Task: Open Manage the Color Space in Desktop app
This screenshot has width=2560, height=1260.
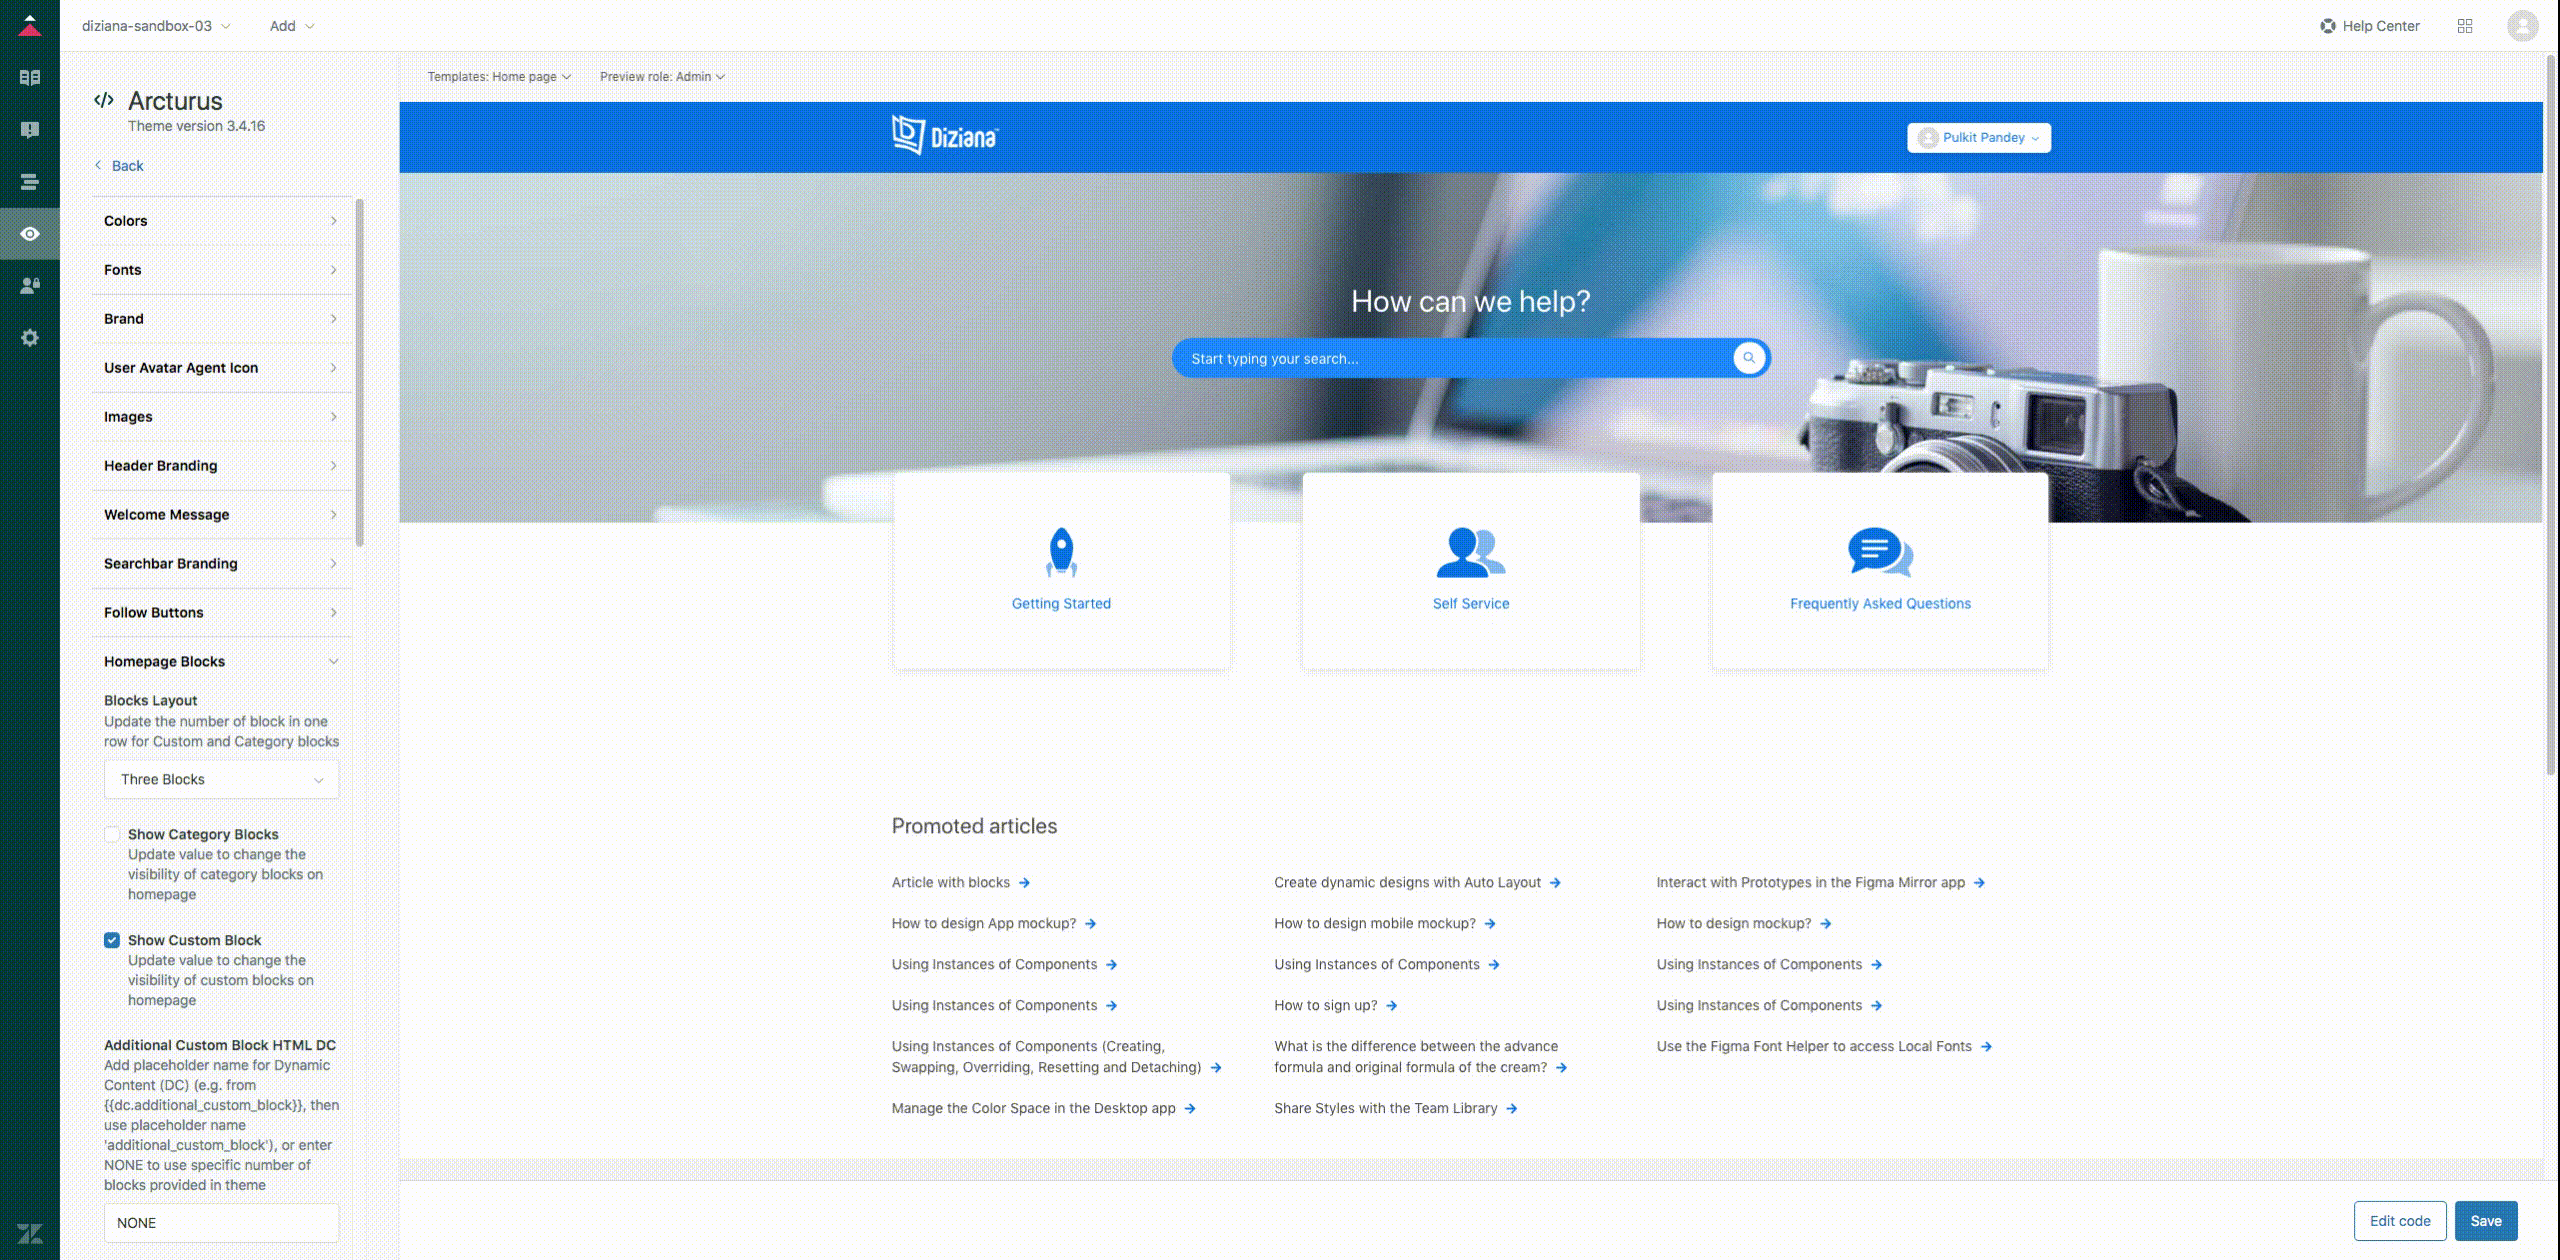Action: tap(1033, 1109)
